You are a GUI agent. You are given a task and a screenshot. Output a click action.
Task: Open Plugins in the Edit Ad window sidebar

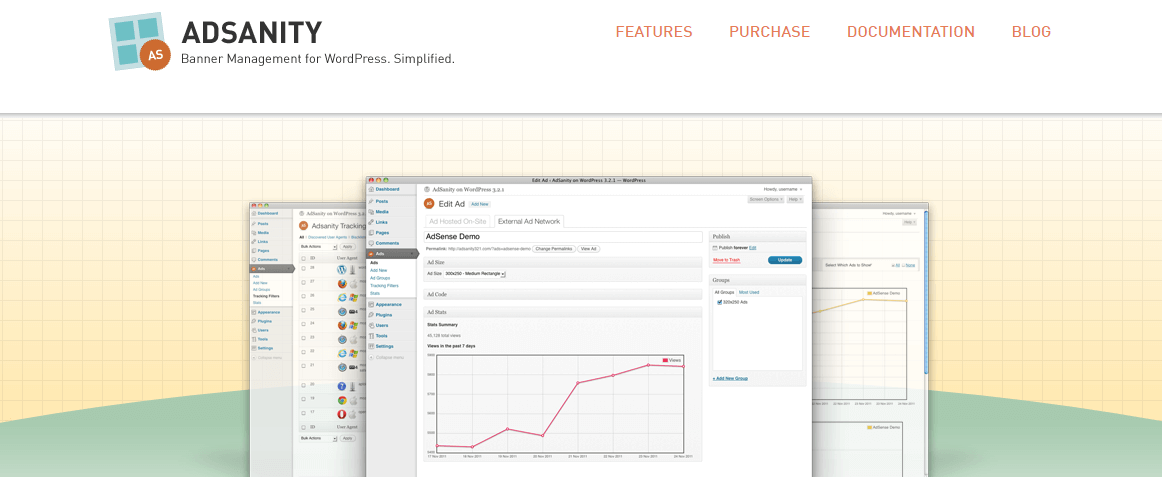point(384,315)
